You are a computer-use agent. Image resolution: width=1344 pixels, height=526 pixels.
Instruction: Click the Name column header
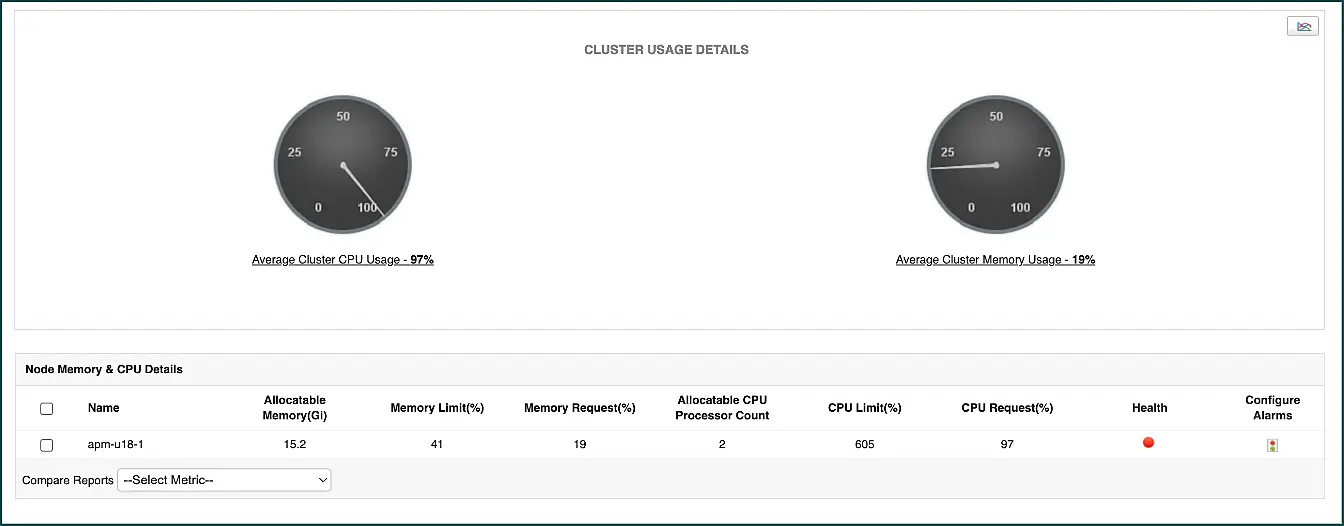(x=103, y=408)
